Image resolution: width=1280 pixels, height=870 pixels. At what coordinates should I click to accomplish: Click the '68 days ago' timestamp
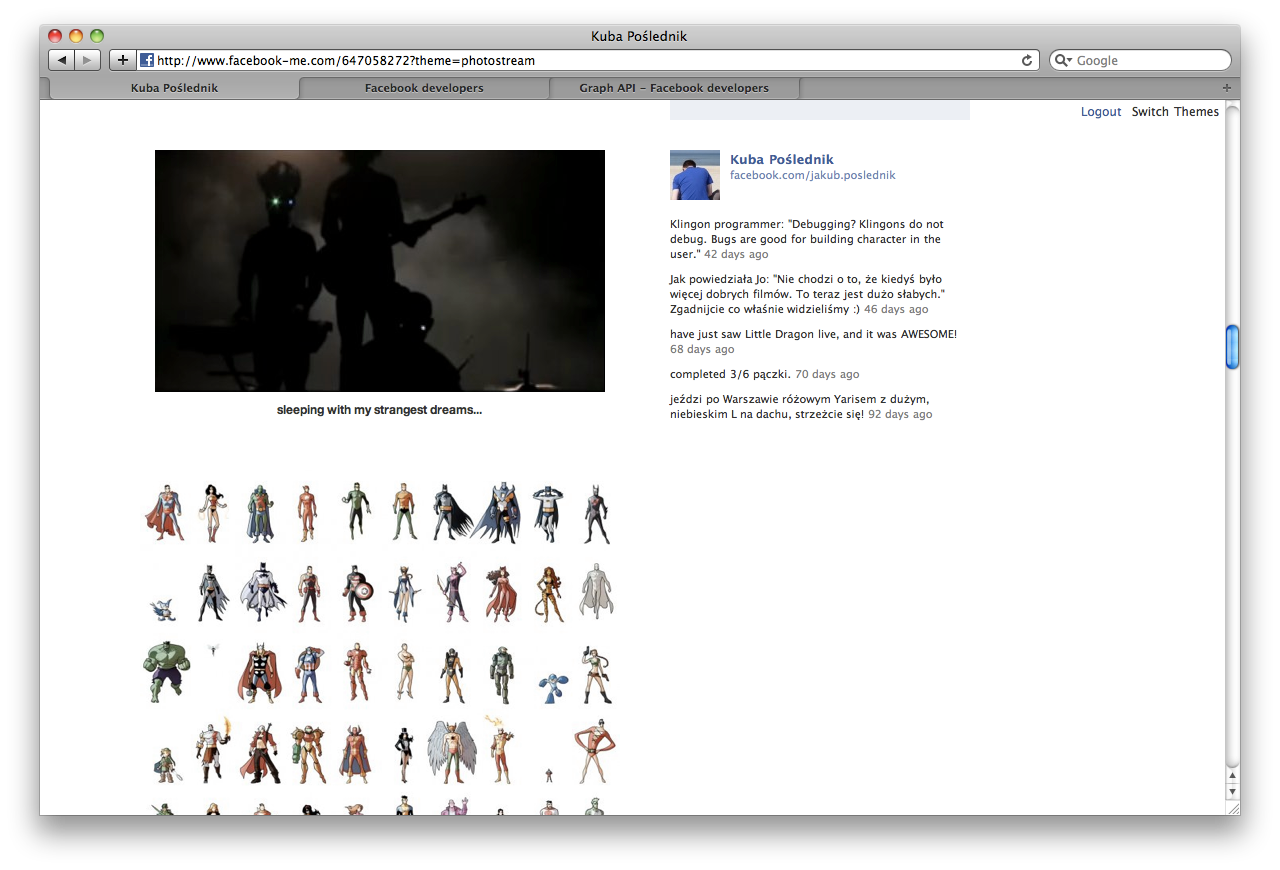[702, 349]
